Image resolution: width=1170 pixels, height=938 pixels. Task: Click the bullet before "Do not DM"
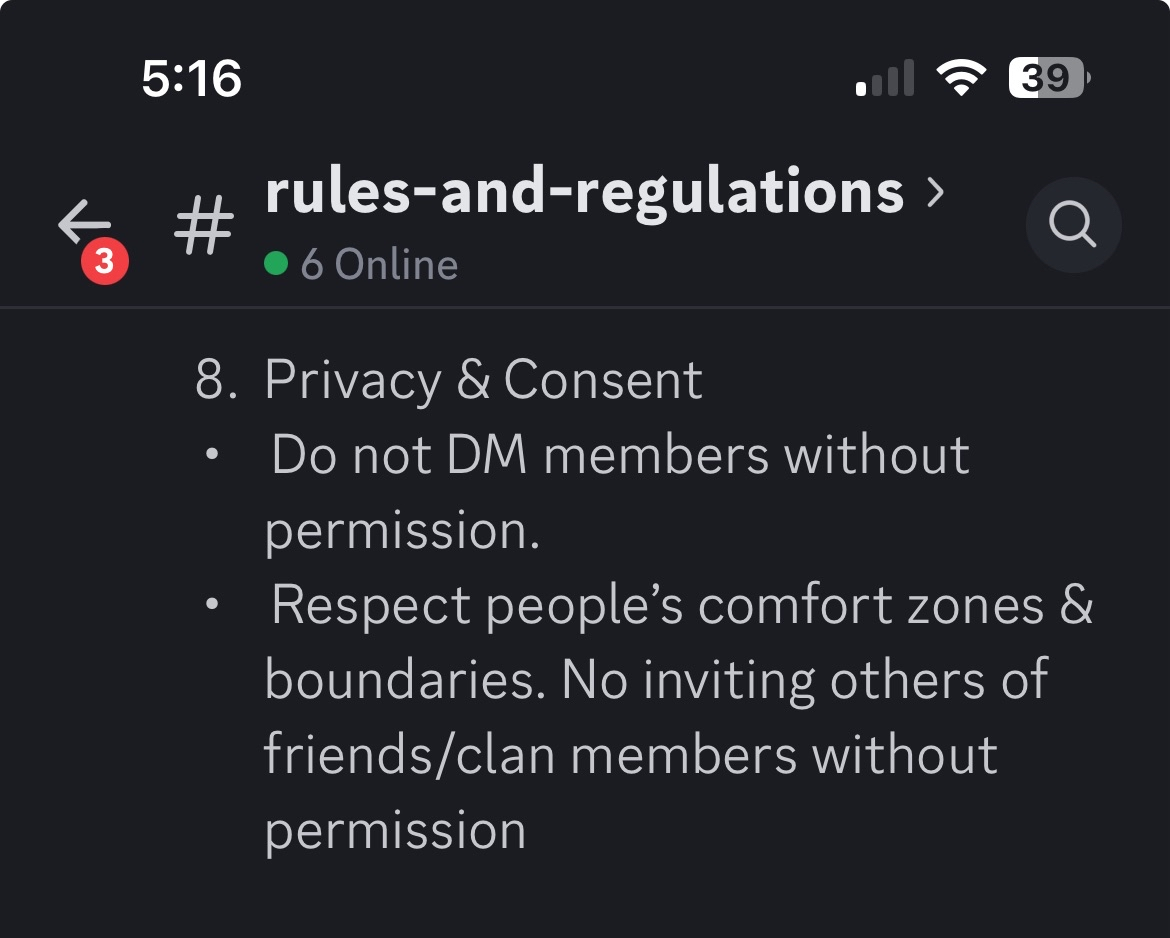coord(211,455)
